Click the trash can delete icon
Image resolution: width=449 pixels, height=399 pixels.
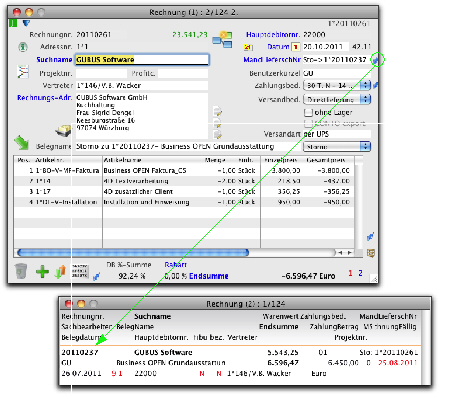click(x=21, y=271)
